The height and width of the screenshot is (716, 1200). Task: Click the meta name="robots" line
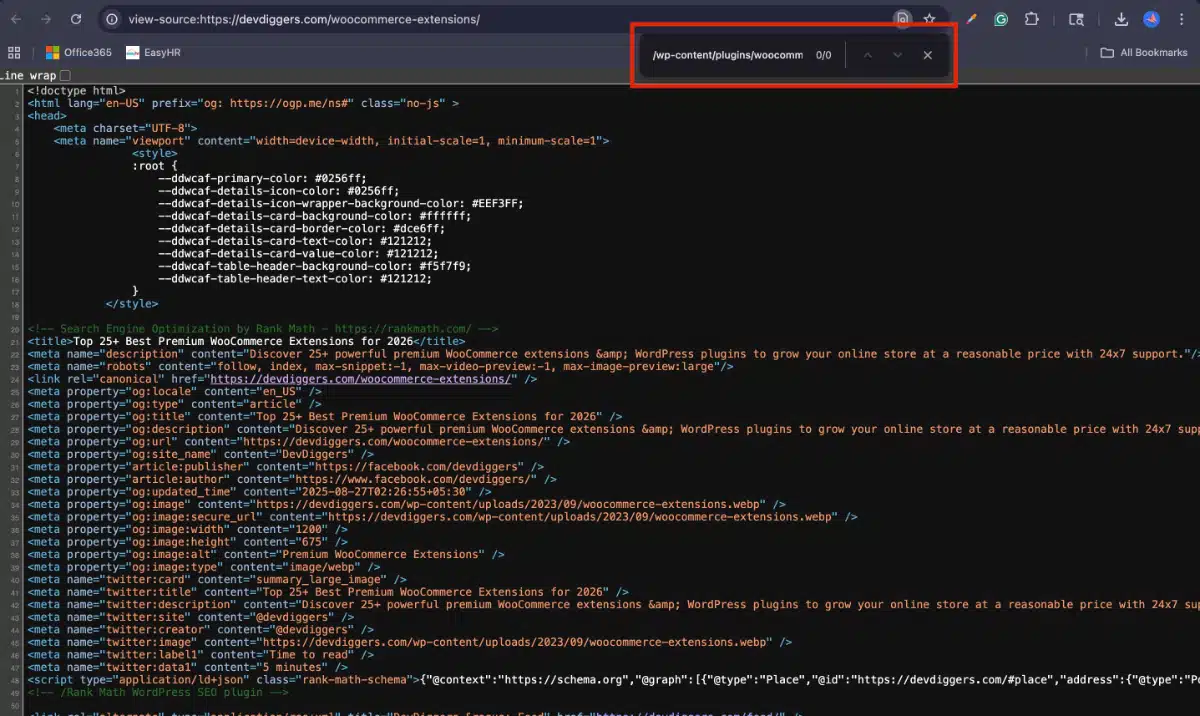(x=380, y=367)
